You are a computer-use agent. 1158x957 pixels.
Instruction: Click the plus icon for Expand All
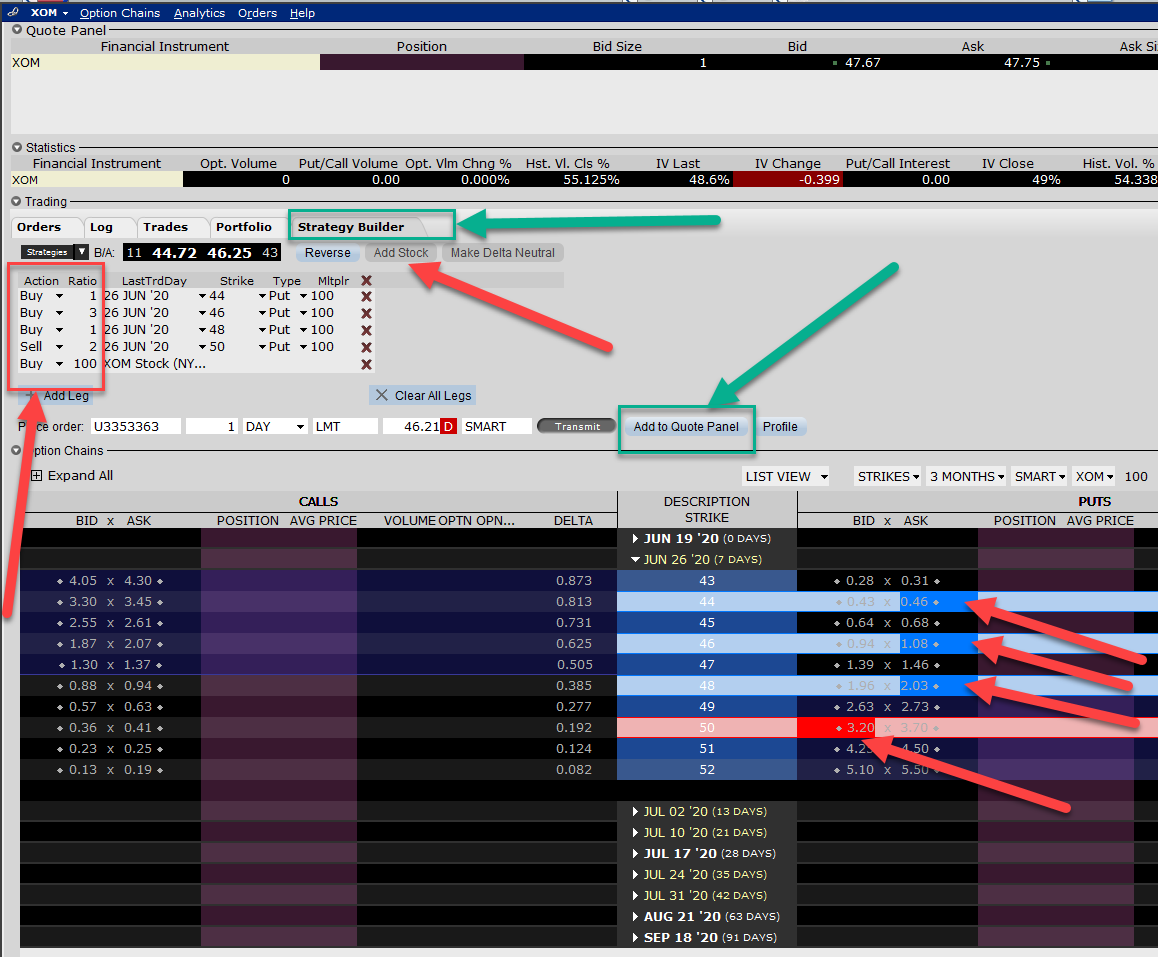(37, 476)
